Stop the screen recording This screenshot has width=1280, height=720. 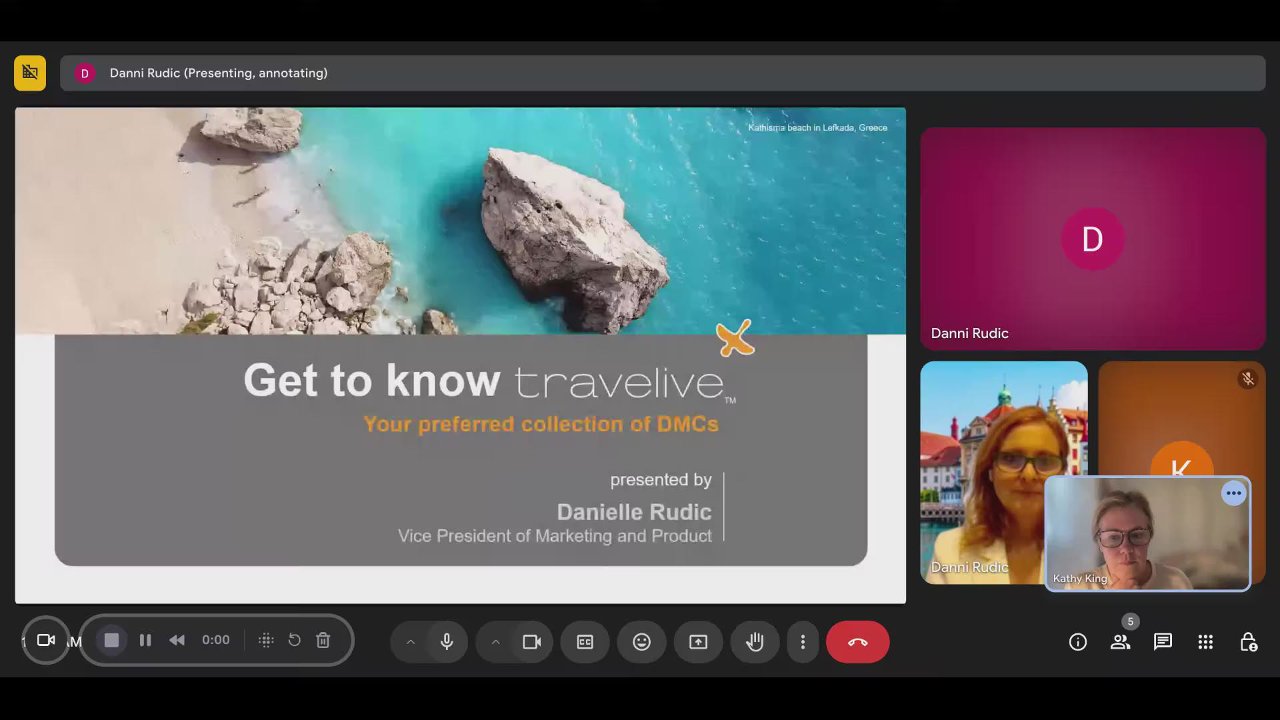point(112,640)
